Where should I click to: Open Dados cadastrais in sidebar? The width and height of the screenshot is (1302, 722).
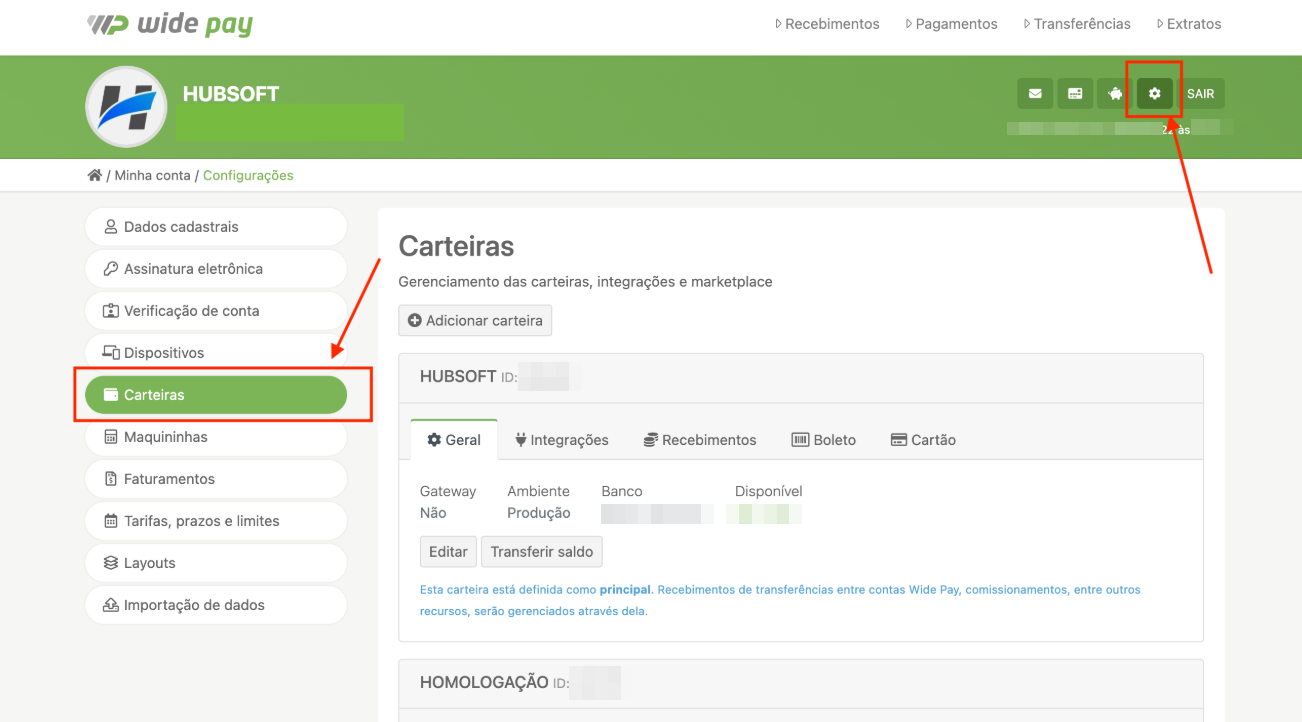pos(216,227)
